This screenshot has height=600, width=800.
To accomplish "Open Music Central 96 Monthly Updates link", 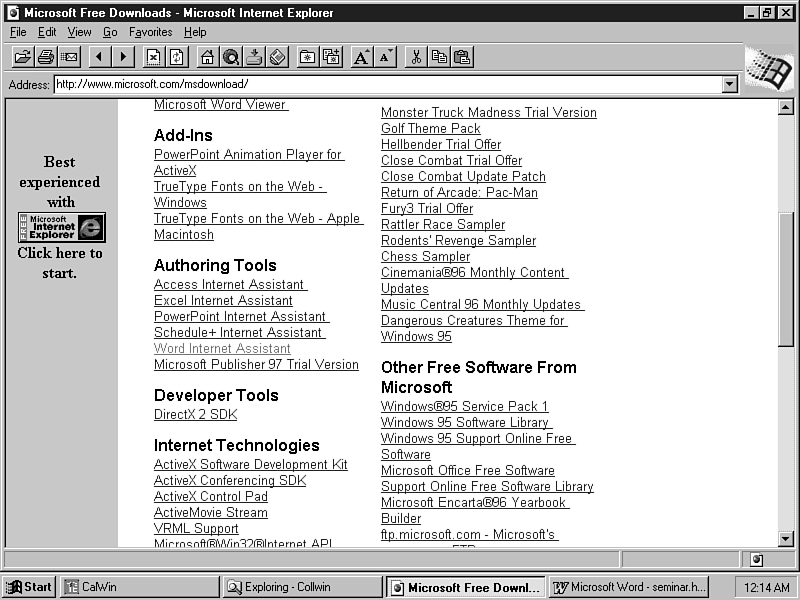I will pos(481,305).
